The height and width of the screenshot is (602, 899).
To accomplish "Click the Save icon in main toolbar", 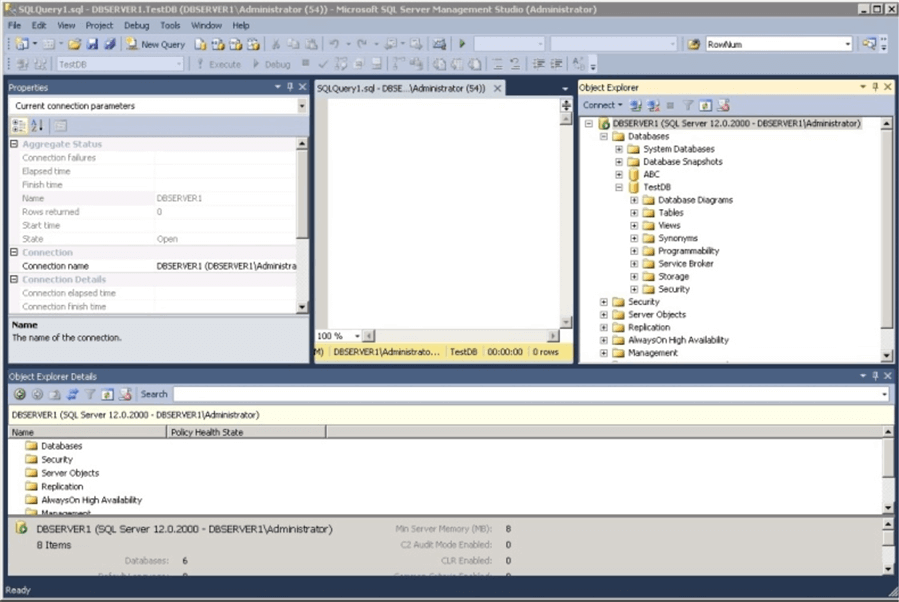I will tap(92, 44).
